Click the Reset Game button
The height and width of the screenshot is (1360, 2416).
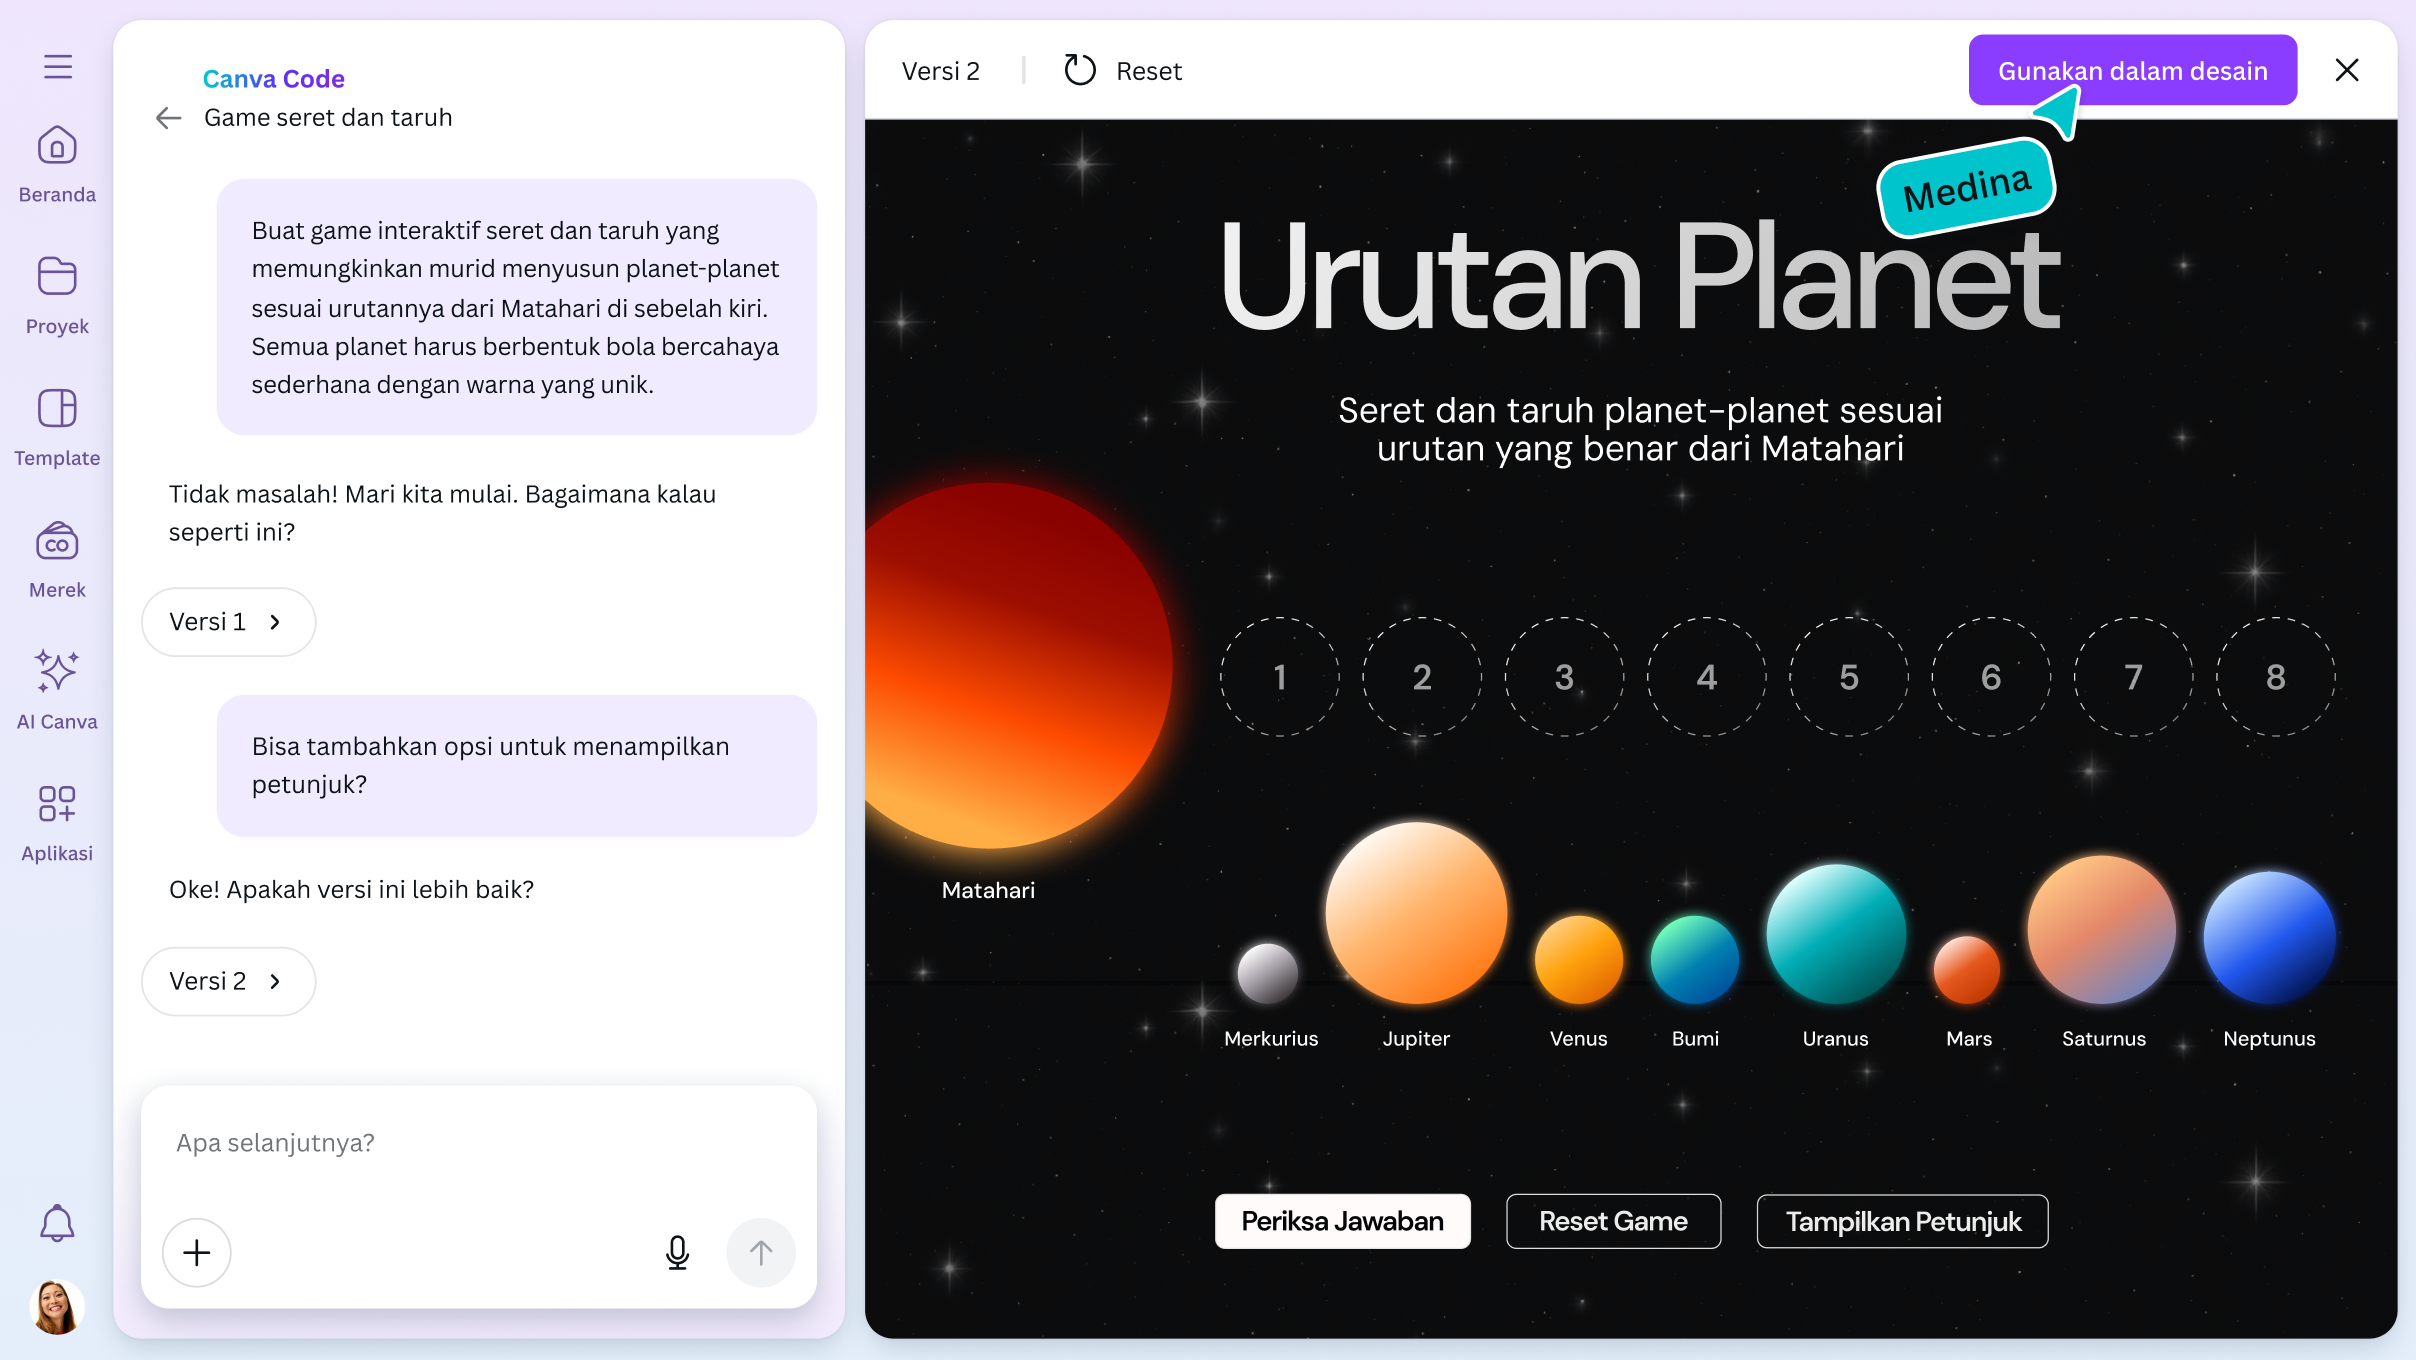[x=1613, y=1221]
